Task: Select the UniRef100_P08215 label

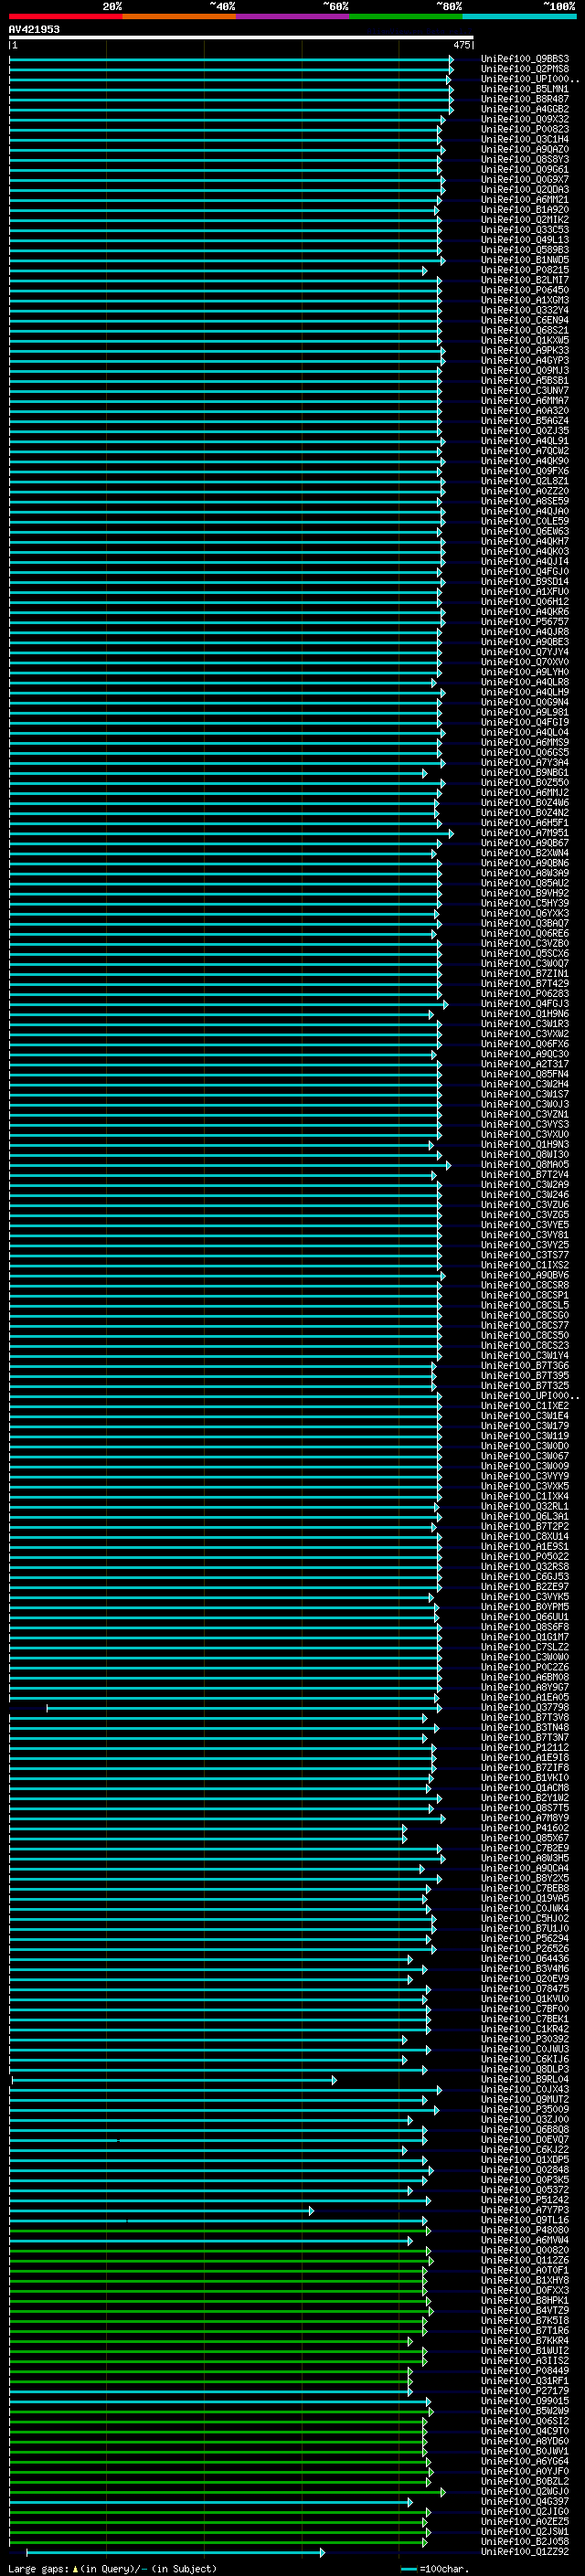Action: [x=525, y=270]
